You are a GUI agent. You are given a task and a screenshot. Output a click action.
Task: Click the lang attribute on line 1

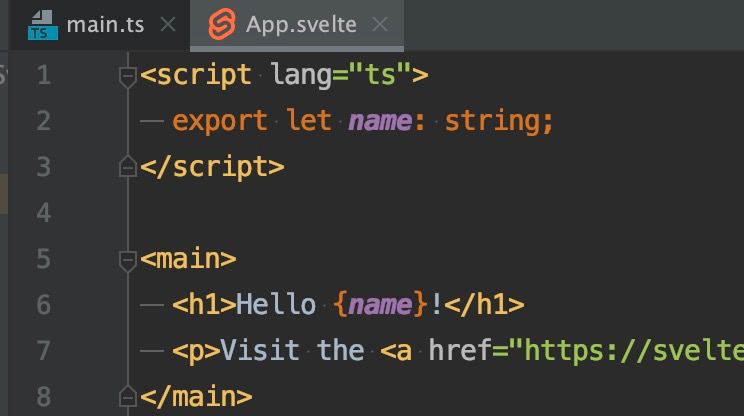tap(301, 76)
